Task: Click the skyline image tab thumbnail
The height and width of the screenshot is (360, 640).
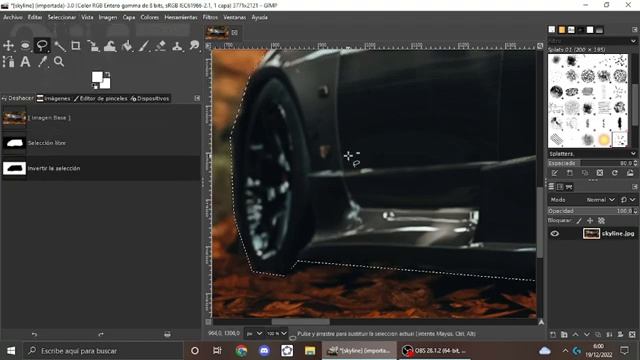Action: pyautogui.click(x=217, y=32)
